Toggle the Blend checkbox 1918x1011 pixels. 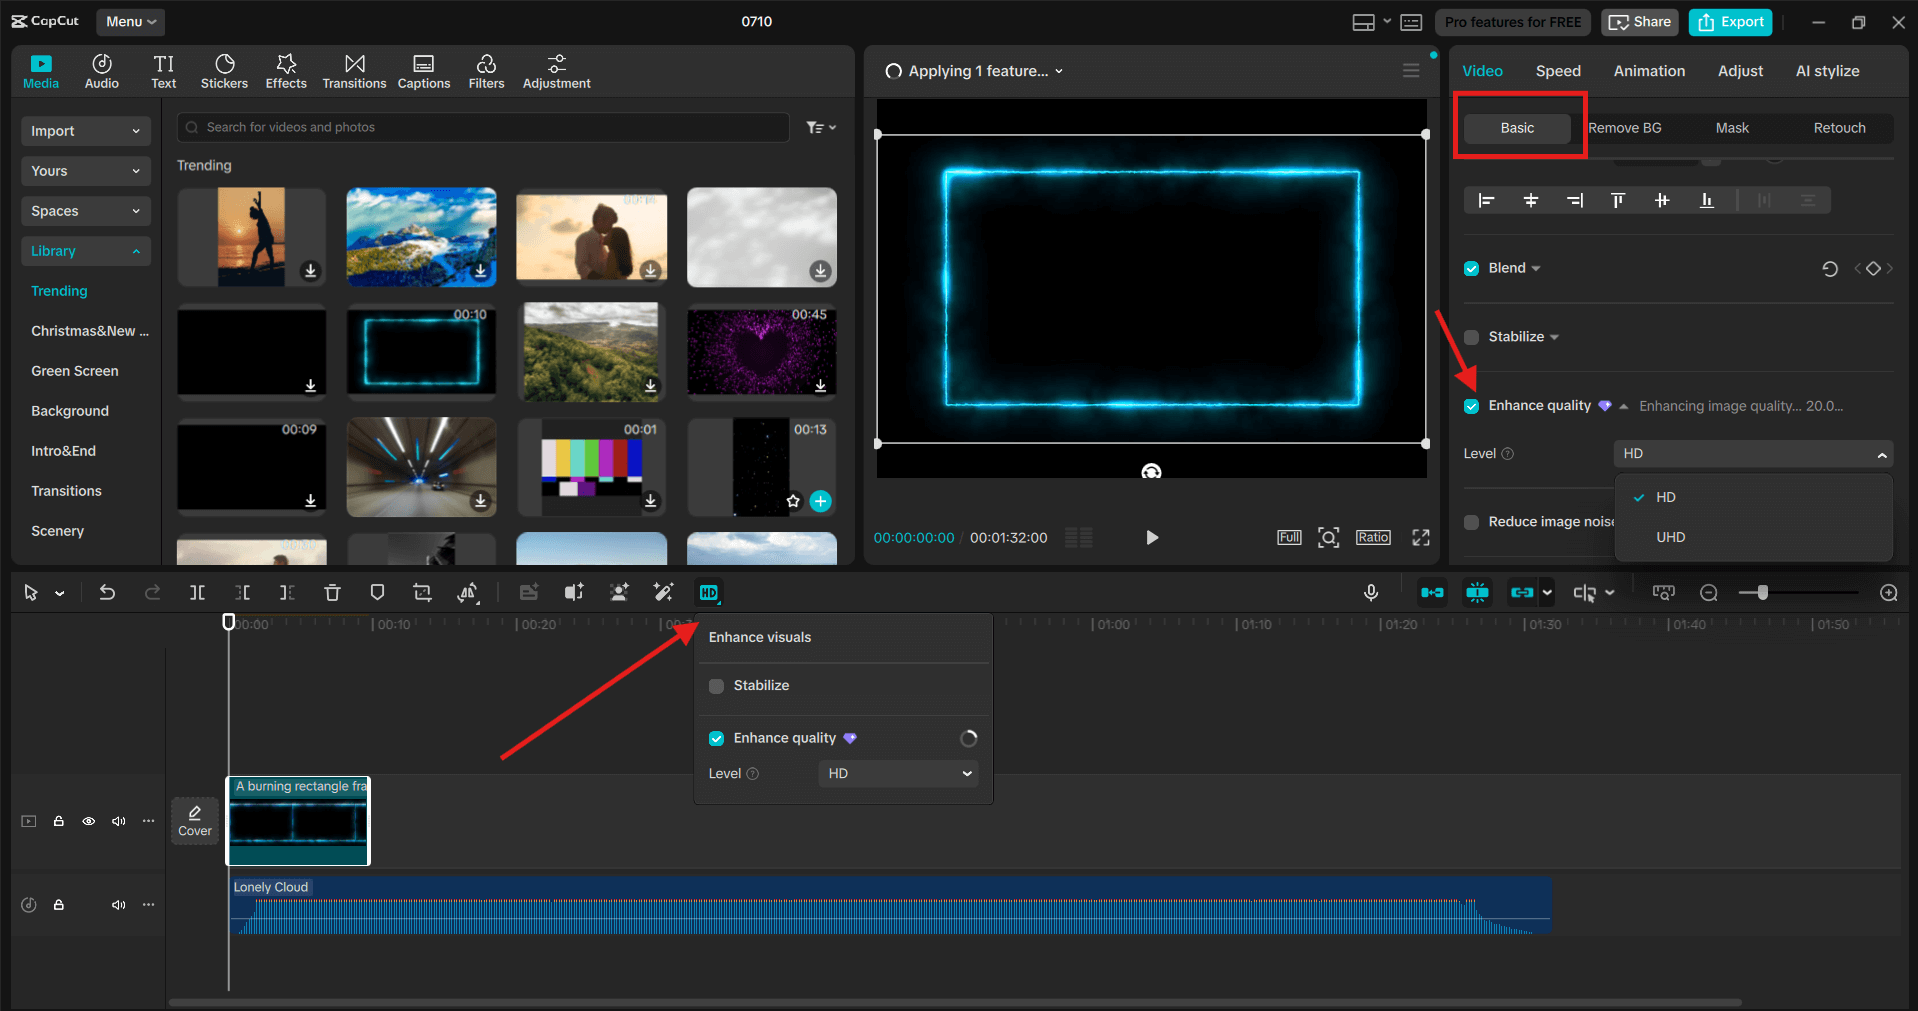tap(1471, 268)
